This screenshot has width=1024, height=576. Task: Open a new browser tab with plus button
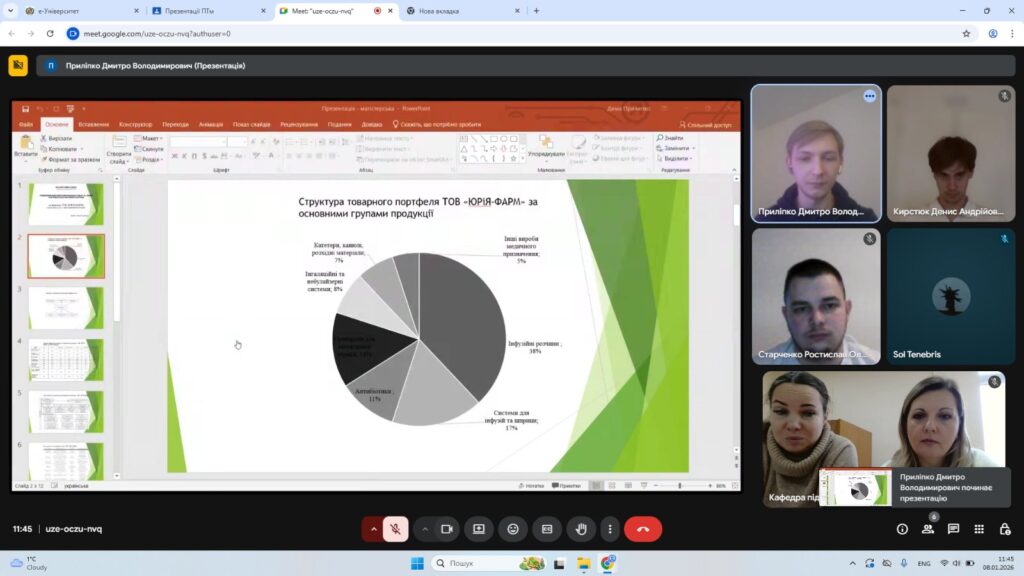pyautogui.click(x=537, y=11)
